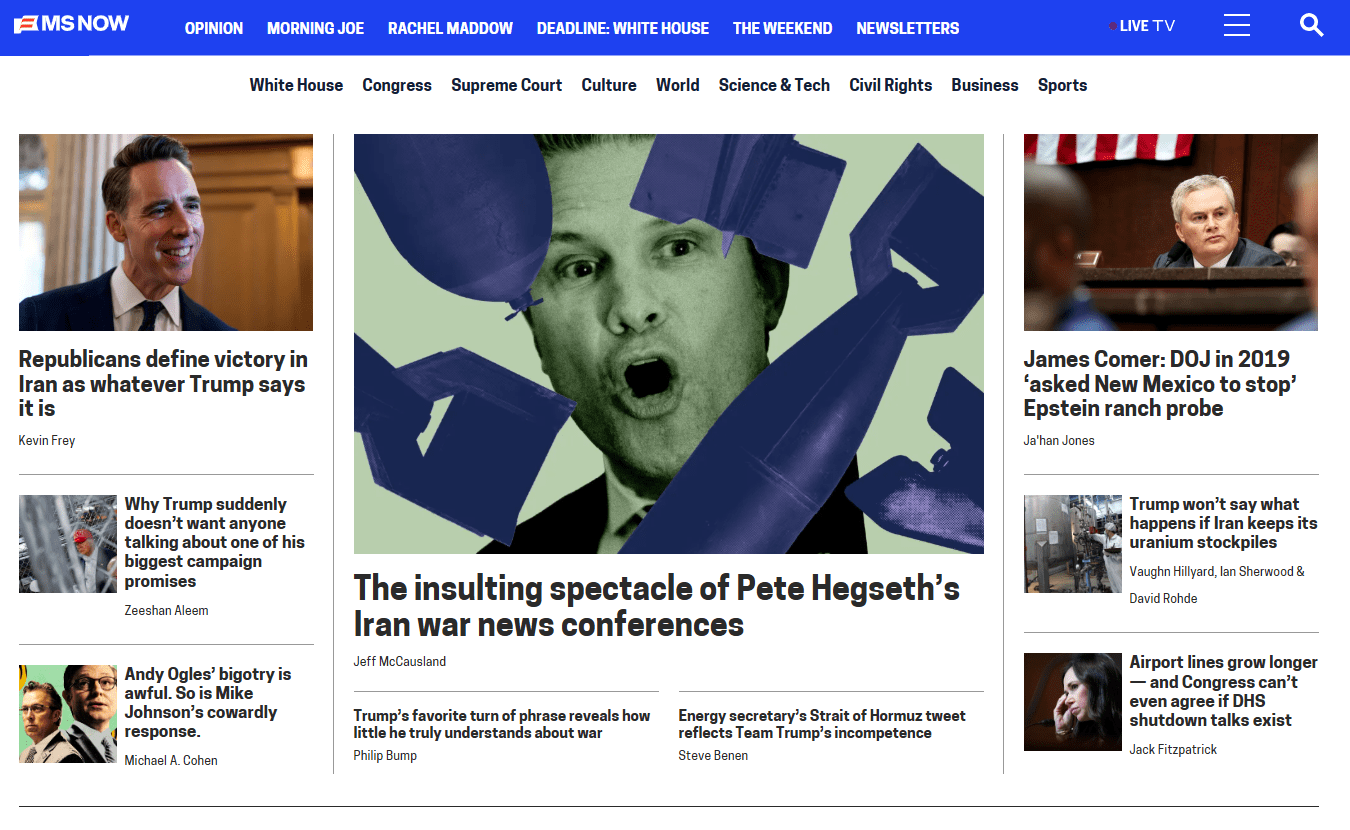Image resolution: width=1350 pixels, height=830 pixels.
Task: Open Deadline: White House page
Action: [x=623, y=28]
